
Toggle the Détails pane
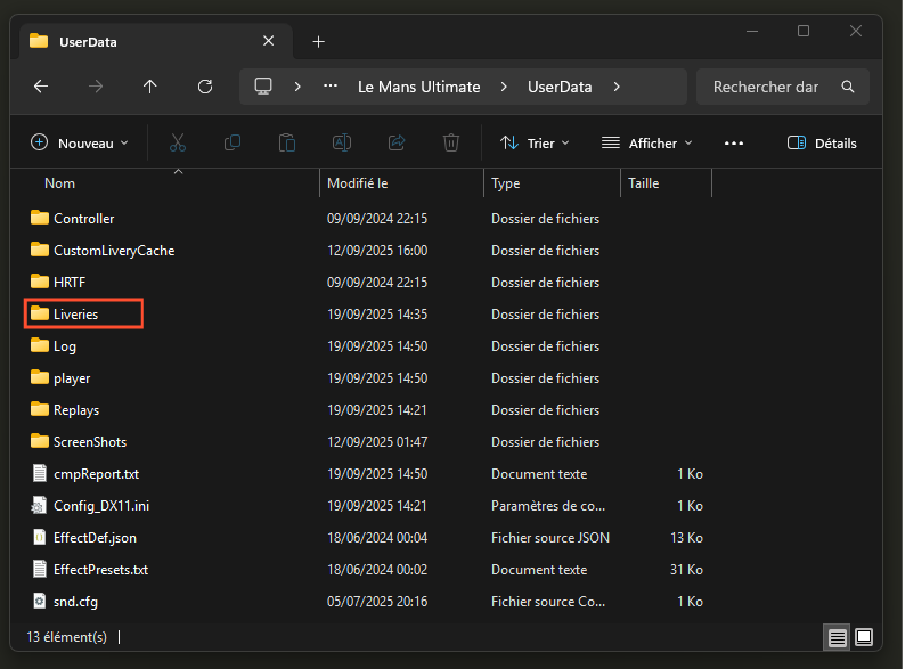[822, 143]
